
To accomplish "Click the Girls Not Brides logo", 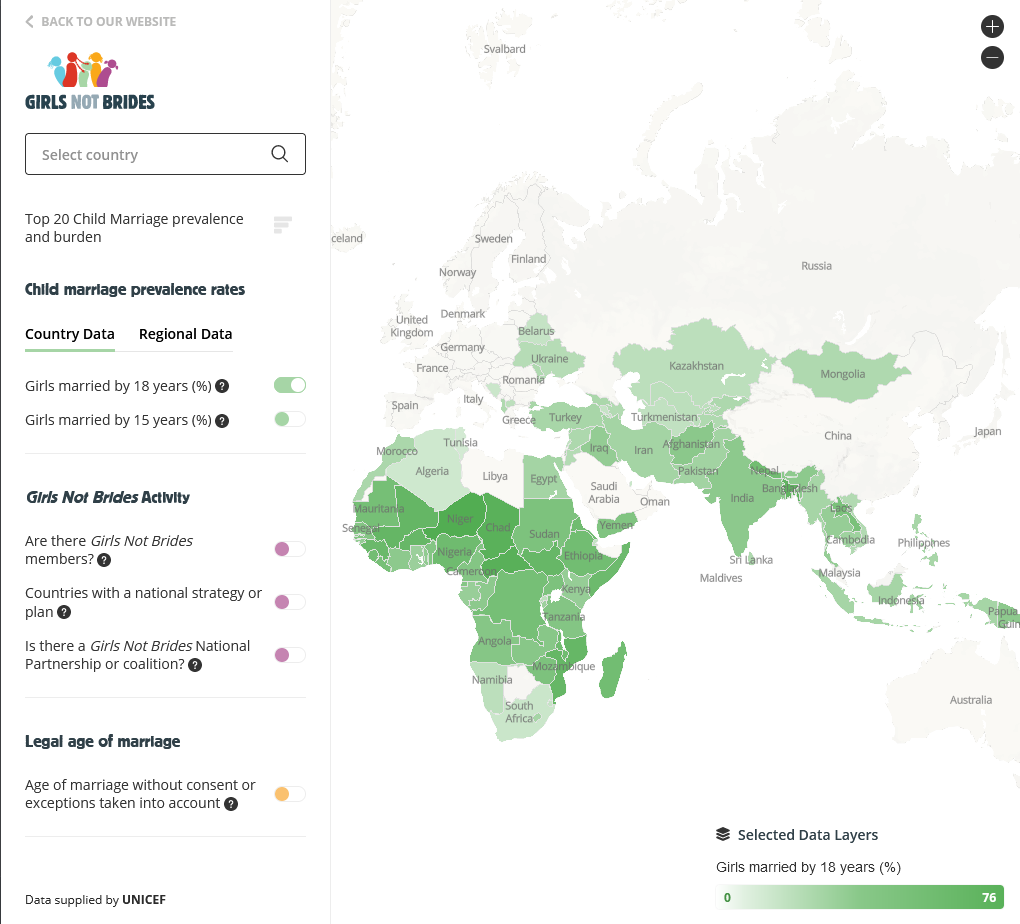I will click(x=90, y=81).
